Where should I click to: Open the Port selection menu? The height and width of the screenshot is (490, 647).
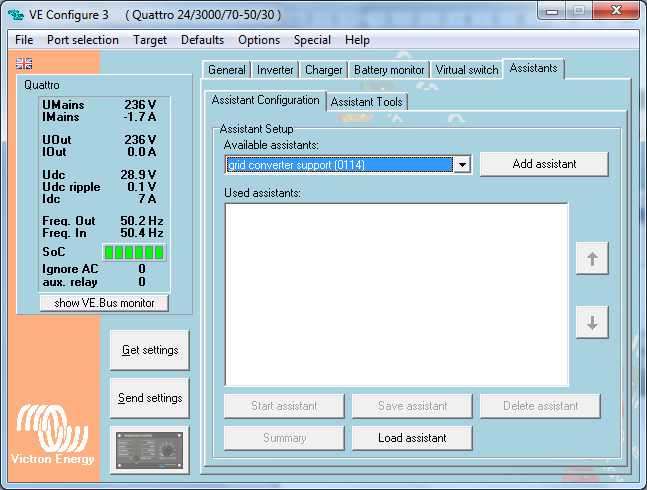pos(83,40)
